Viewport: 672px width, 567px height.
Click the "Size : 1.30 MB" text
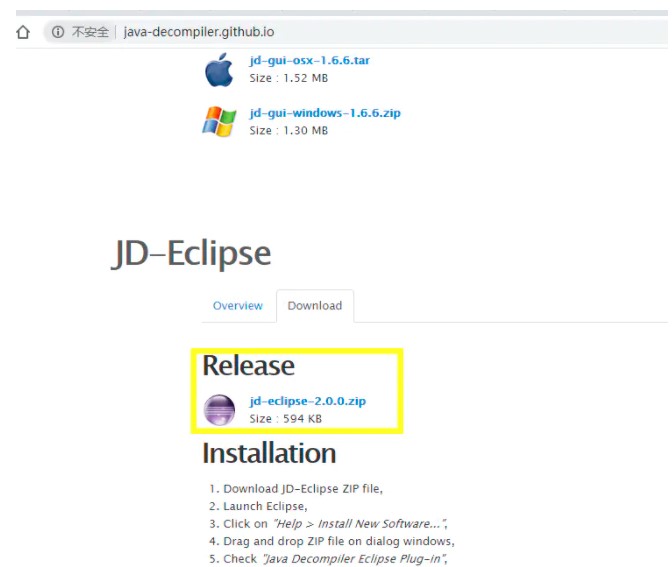(x=288, y=130)
